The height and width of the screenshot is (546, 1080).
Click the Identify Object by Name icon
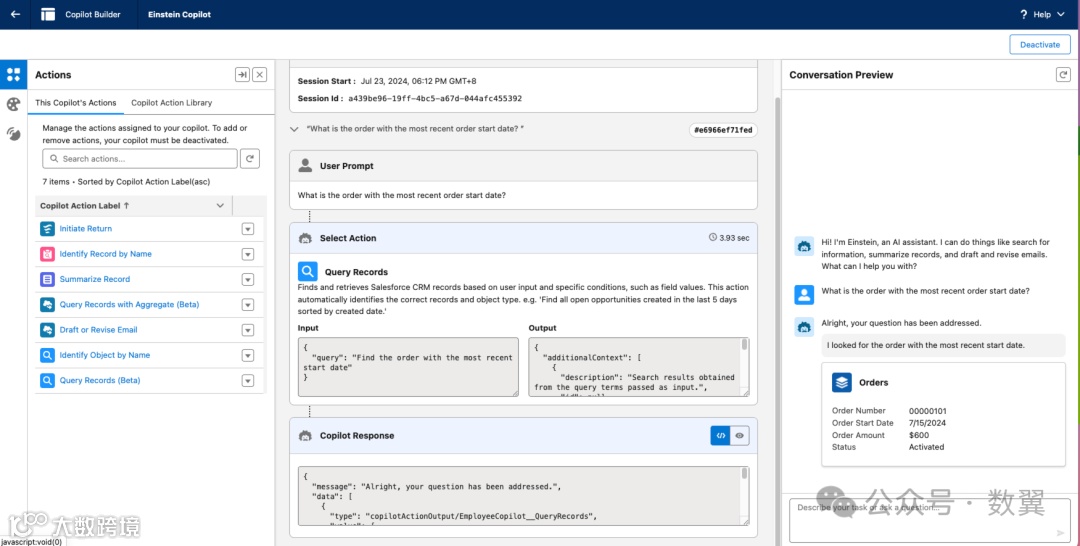coord(47,355)
